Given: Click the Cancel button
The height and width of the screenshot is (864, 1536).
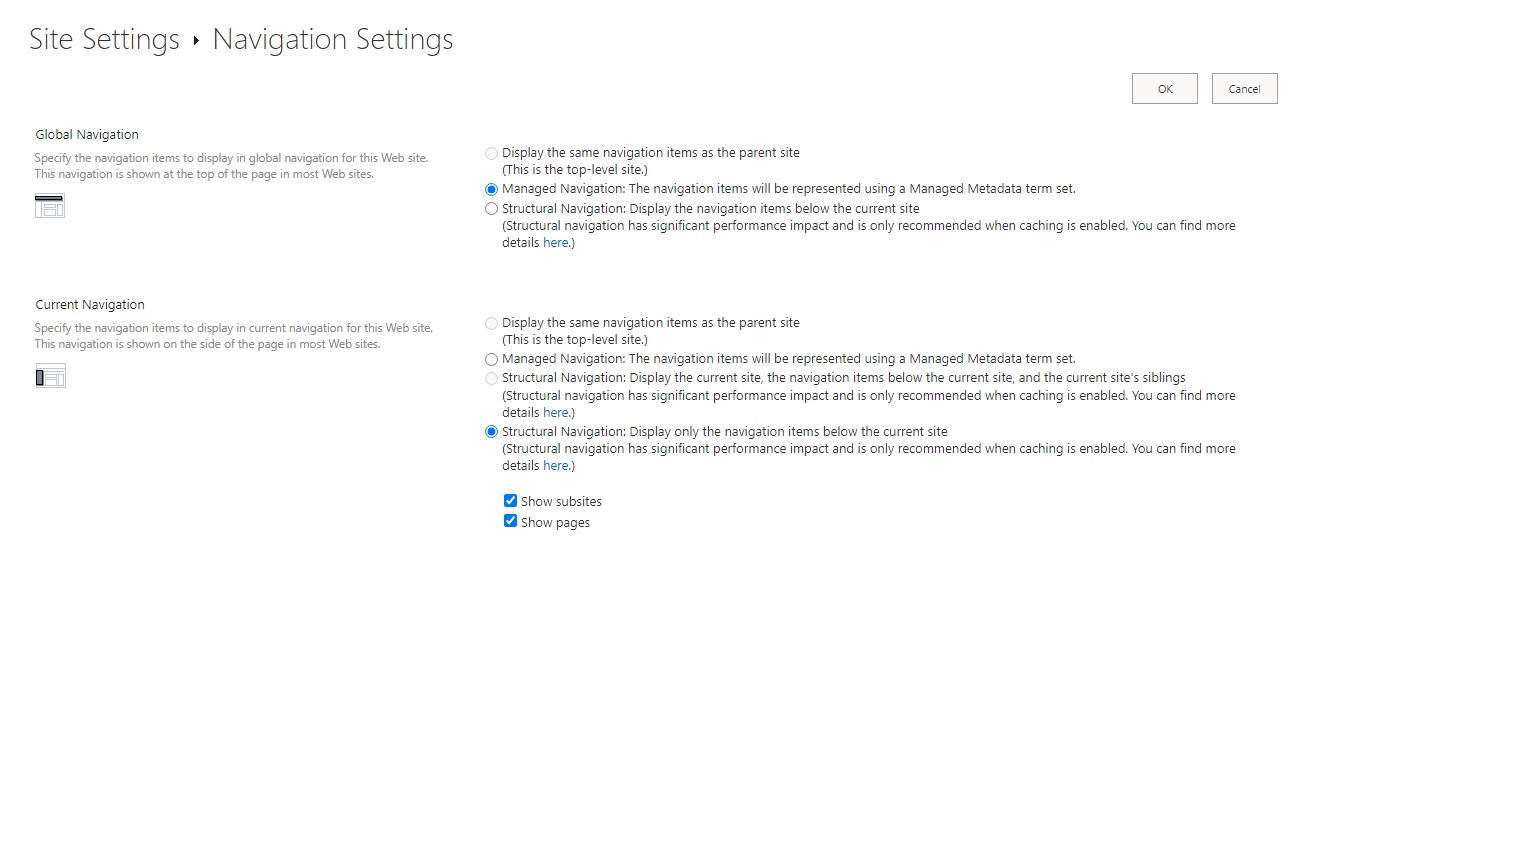Looking at the screenshot, I should pyautogui.click(x=1244, y=88).
